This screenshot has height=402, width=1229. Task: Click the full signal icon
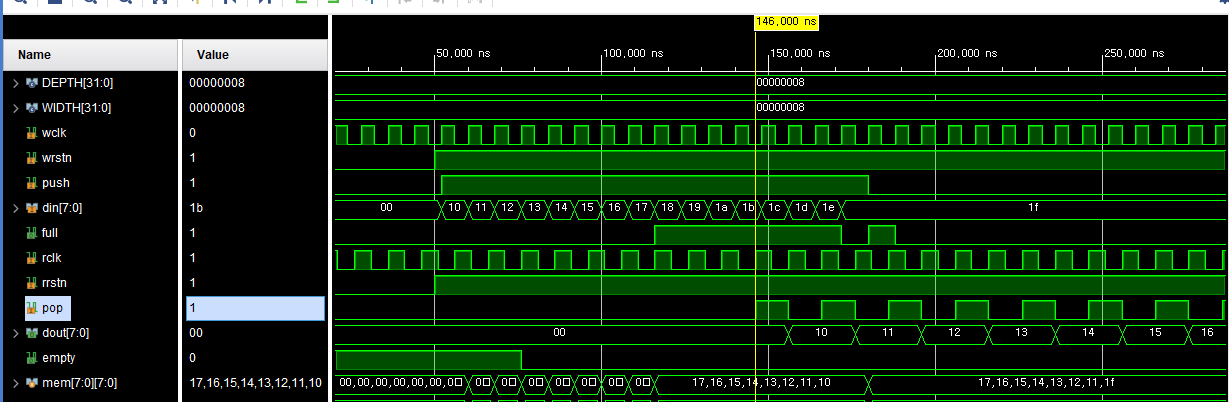32,233
